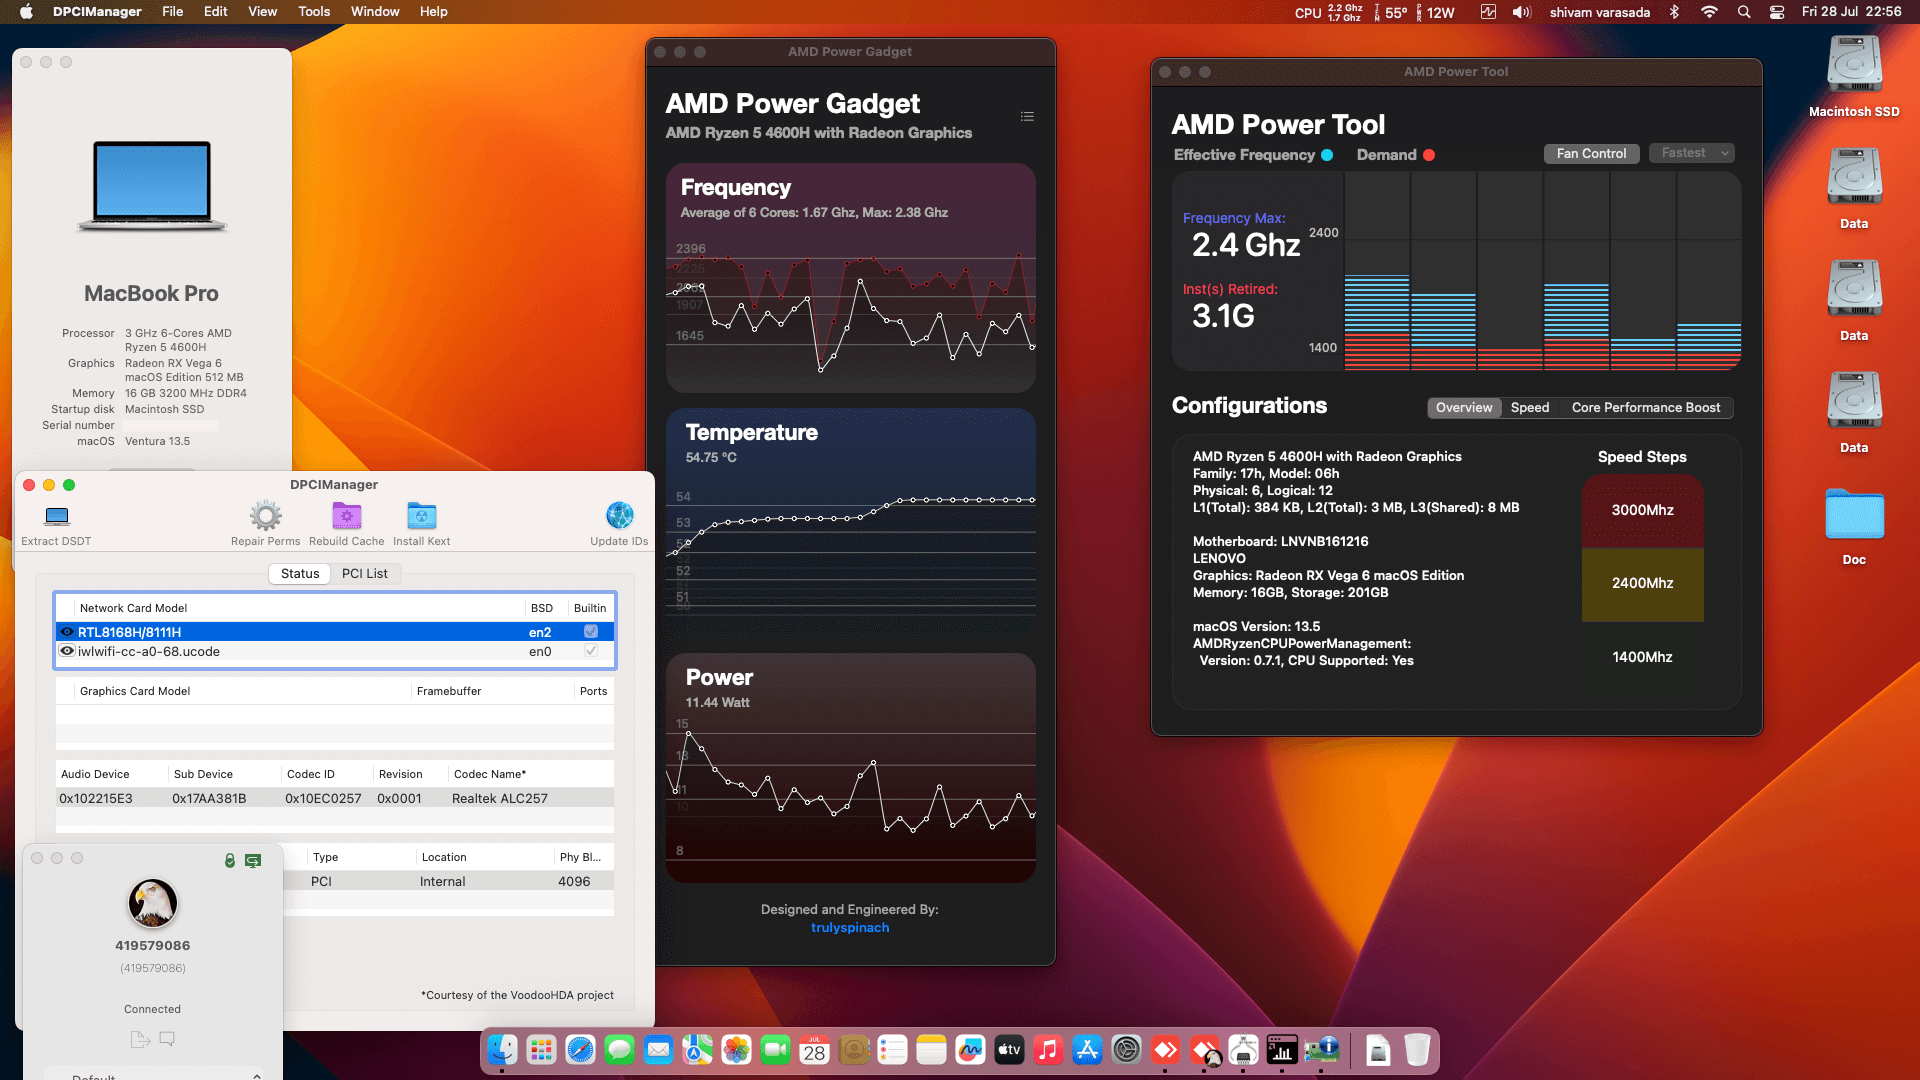Open the AMD Power Gadget list icon

tap(1027, 116)
